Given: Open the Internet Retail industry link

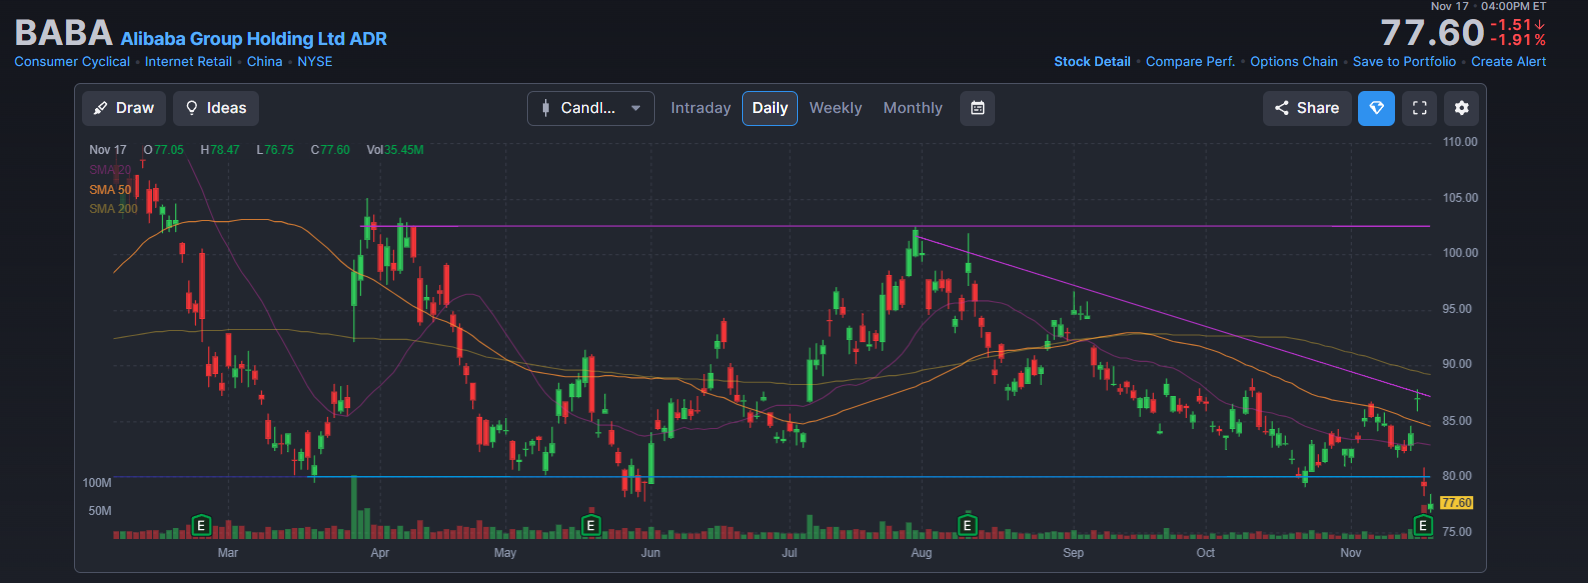Looking at the screenshot, I should [188, 62].
